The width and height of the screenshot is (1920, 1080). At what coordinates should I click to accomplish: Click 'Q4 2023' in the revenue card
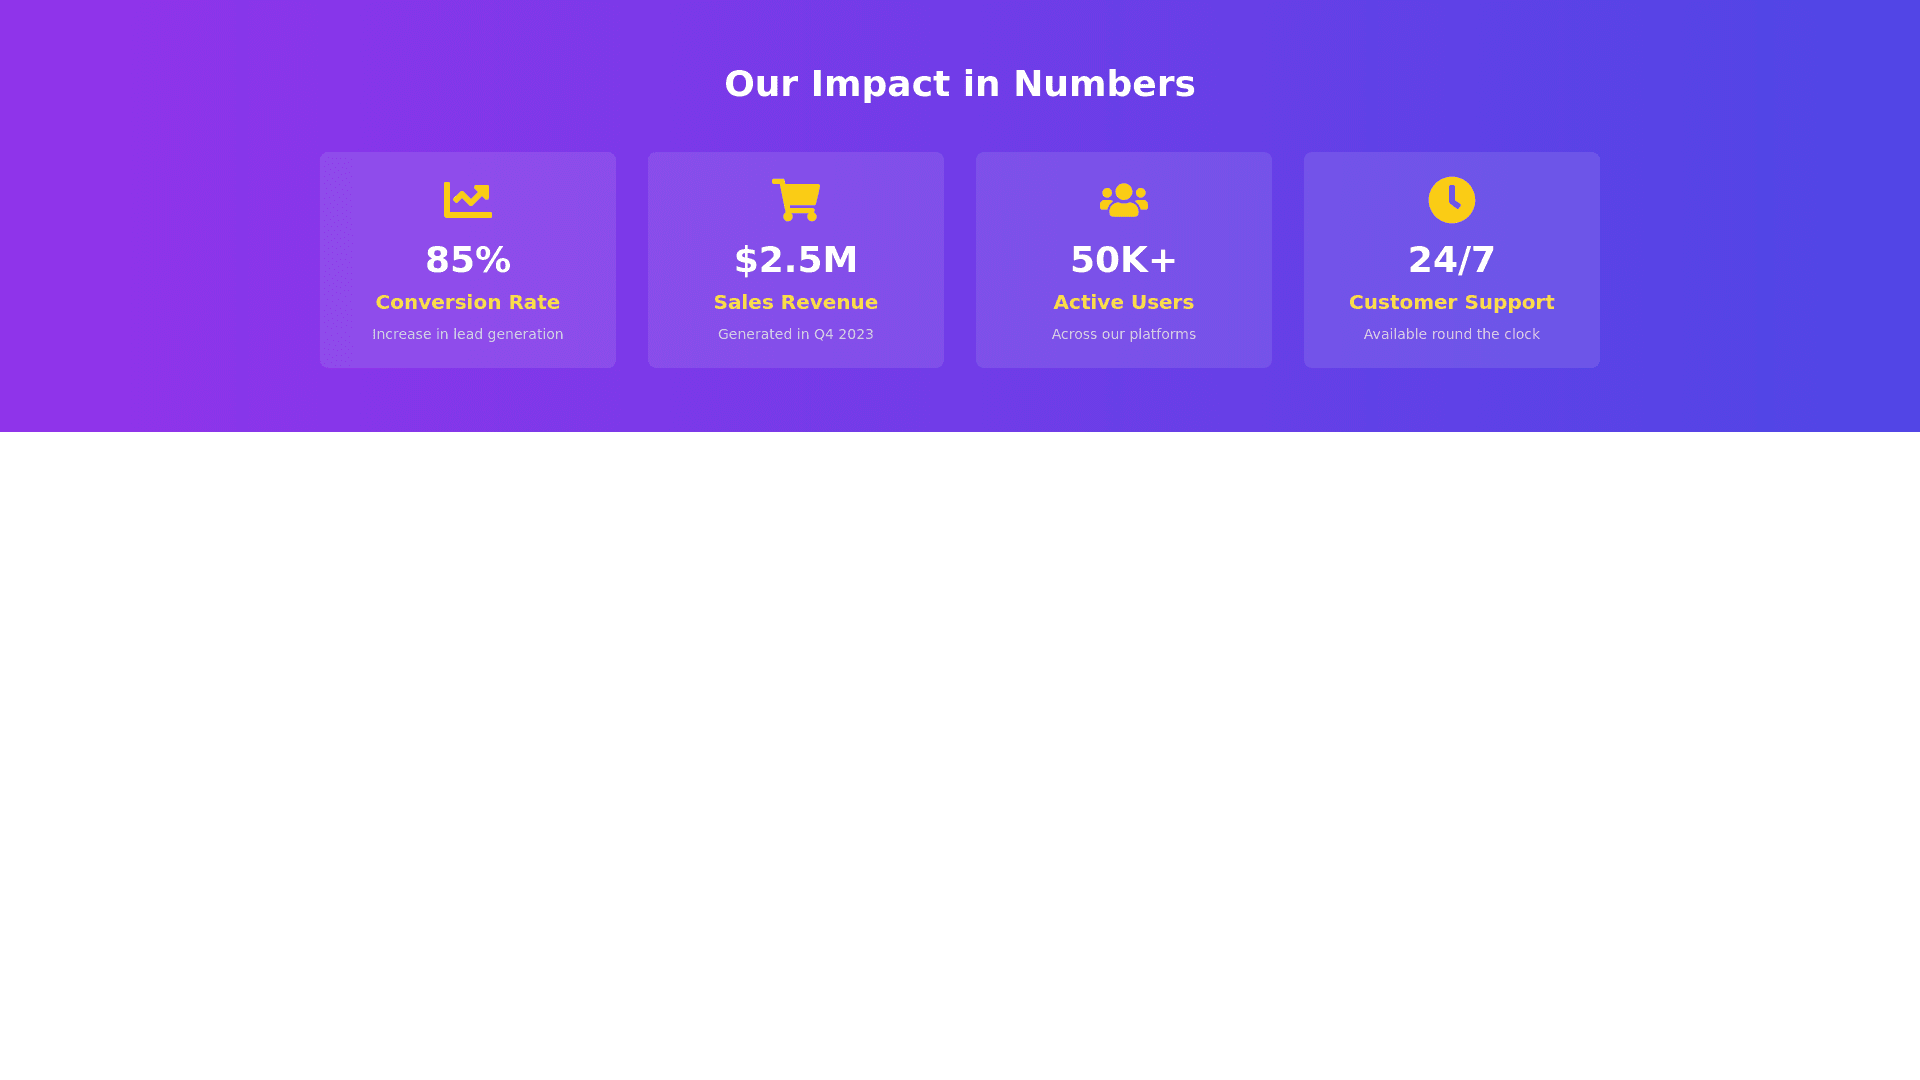click(x=843, y=334)
